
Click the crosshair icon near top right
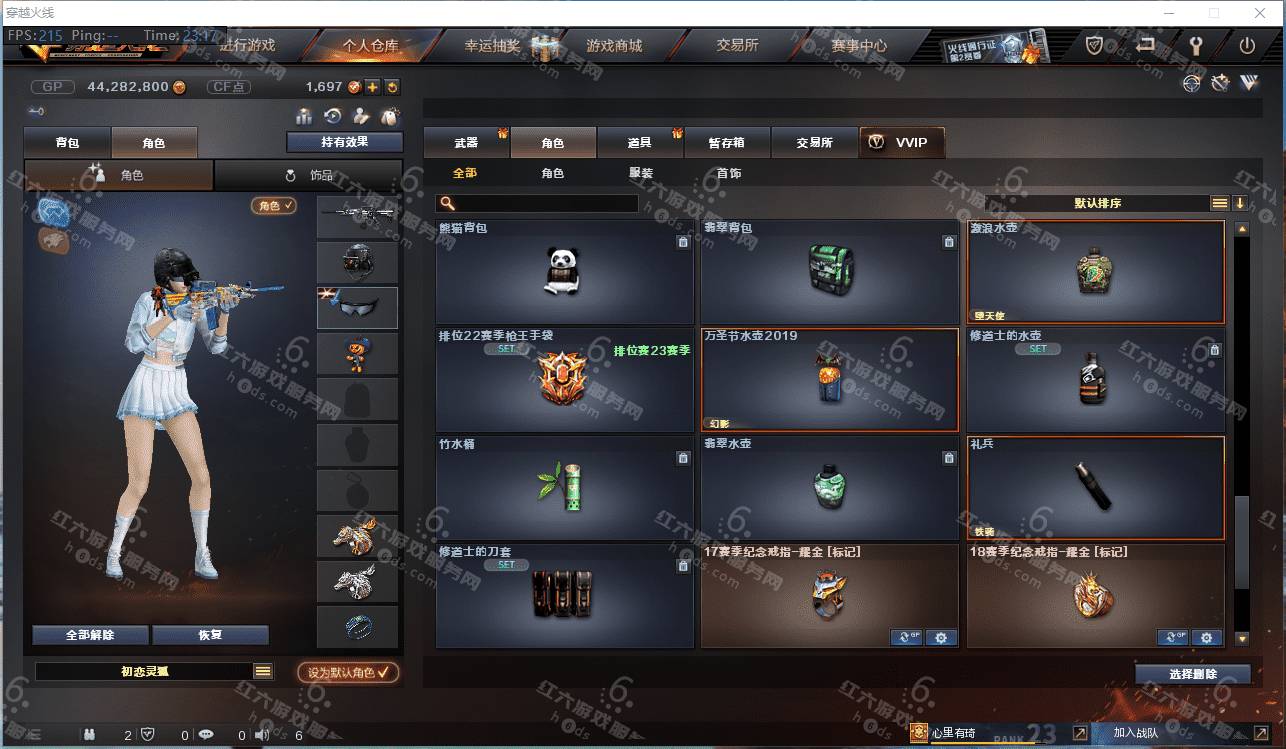click(1191, 84)
